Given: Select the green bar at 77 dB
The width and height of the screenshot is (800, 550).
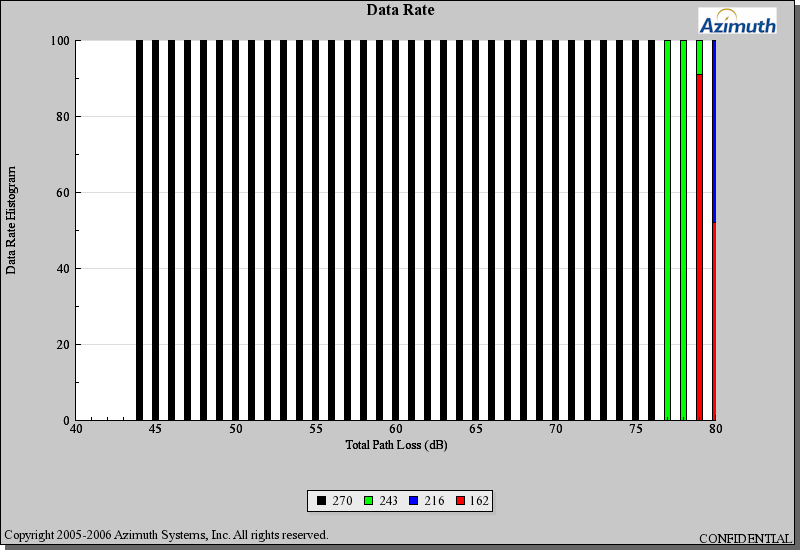Looking at the screenshot, I should (x=667, y=230).
